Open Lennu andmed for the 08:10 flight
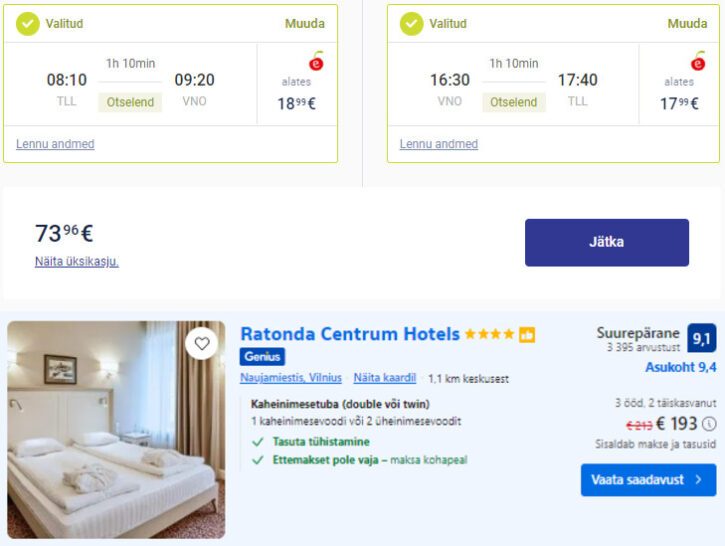The image size is (725, 546). click(x=55, y=144)
